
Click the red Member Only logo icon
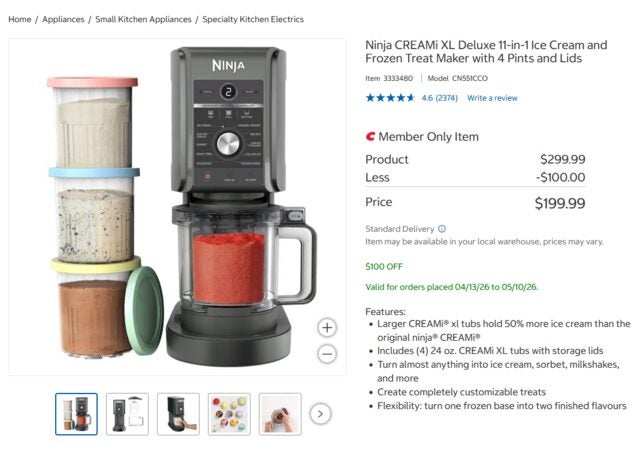[370, 136]
